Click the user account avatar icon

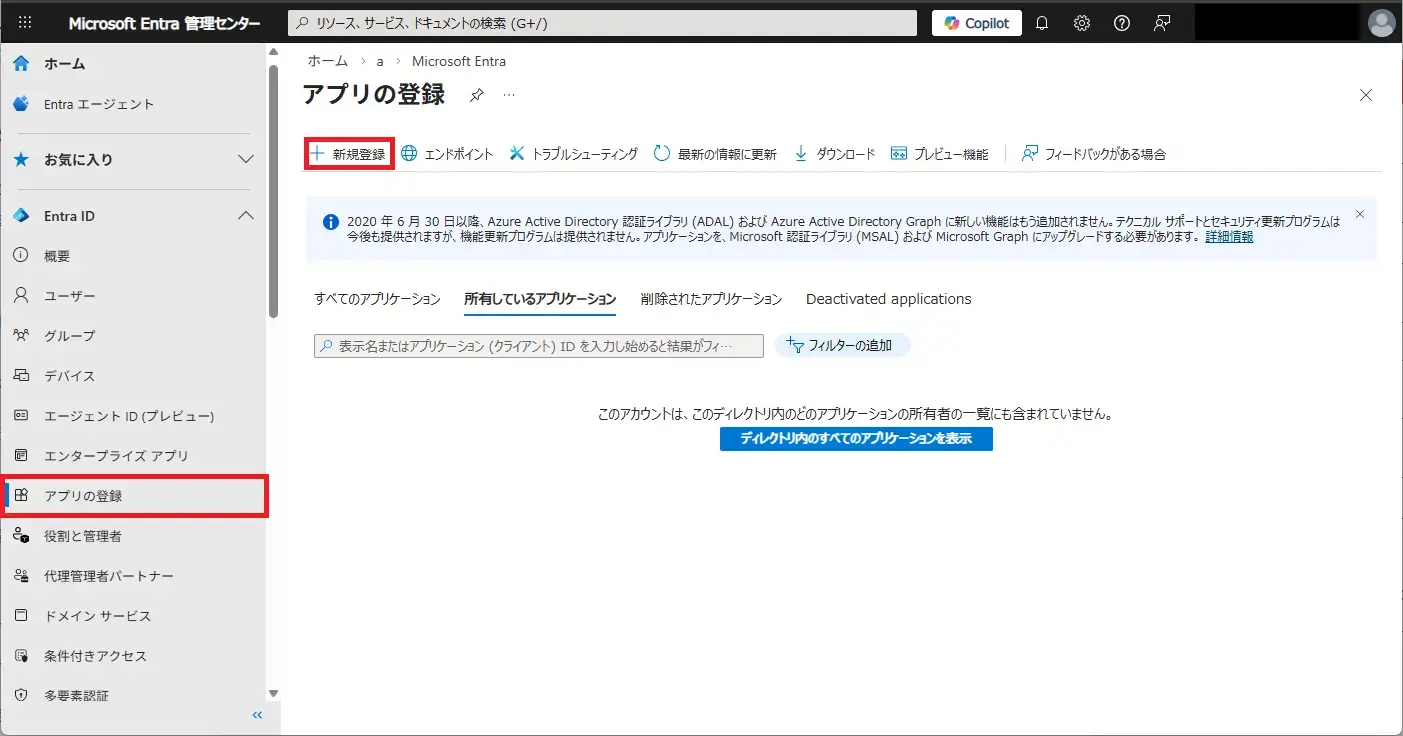[x=1381, y=23]
